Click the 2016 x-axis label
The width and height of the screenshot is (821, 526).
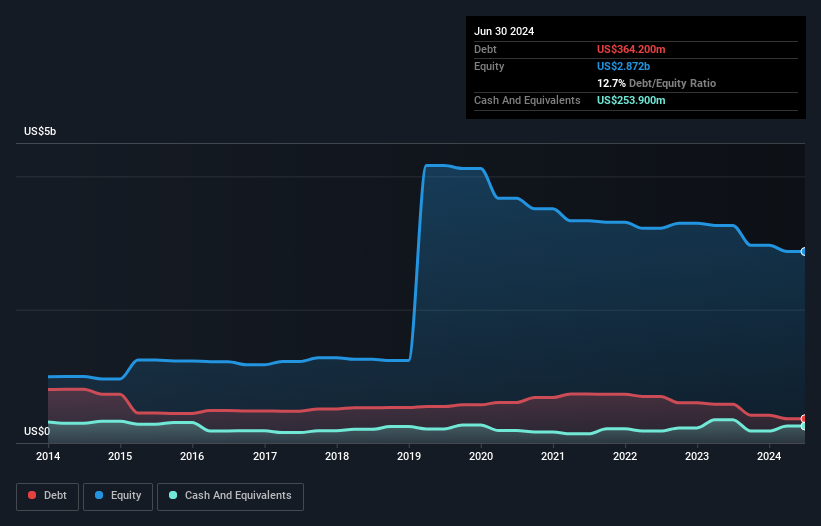[x=192, y=456]
